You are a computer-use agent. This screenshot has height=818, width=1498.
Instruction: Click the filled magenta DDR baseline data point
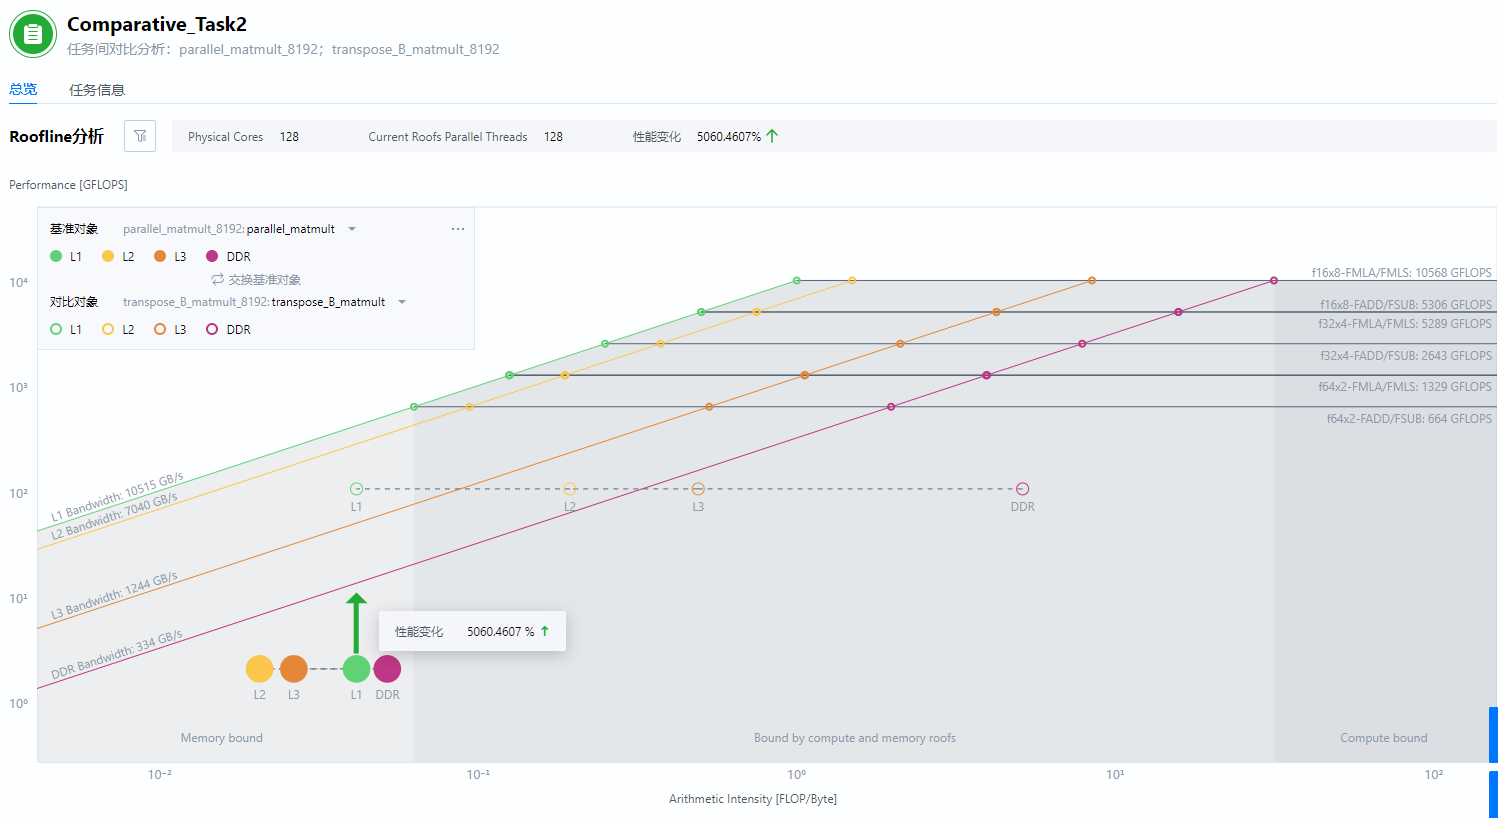pyautogui.click(x=388, y=669)
